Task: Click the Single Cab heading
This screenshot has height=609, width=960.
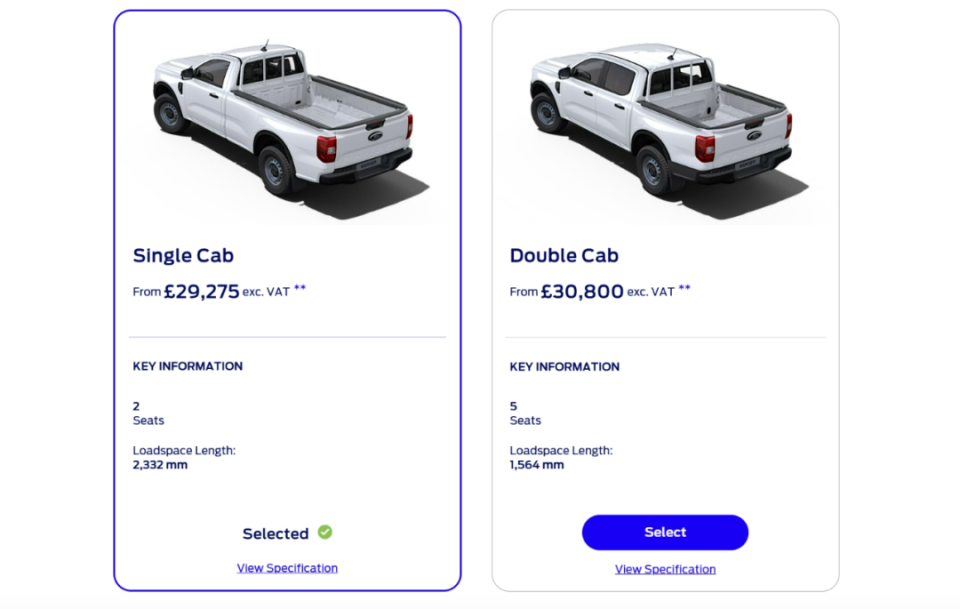Action: (183, 255)
